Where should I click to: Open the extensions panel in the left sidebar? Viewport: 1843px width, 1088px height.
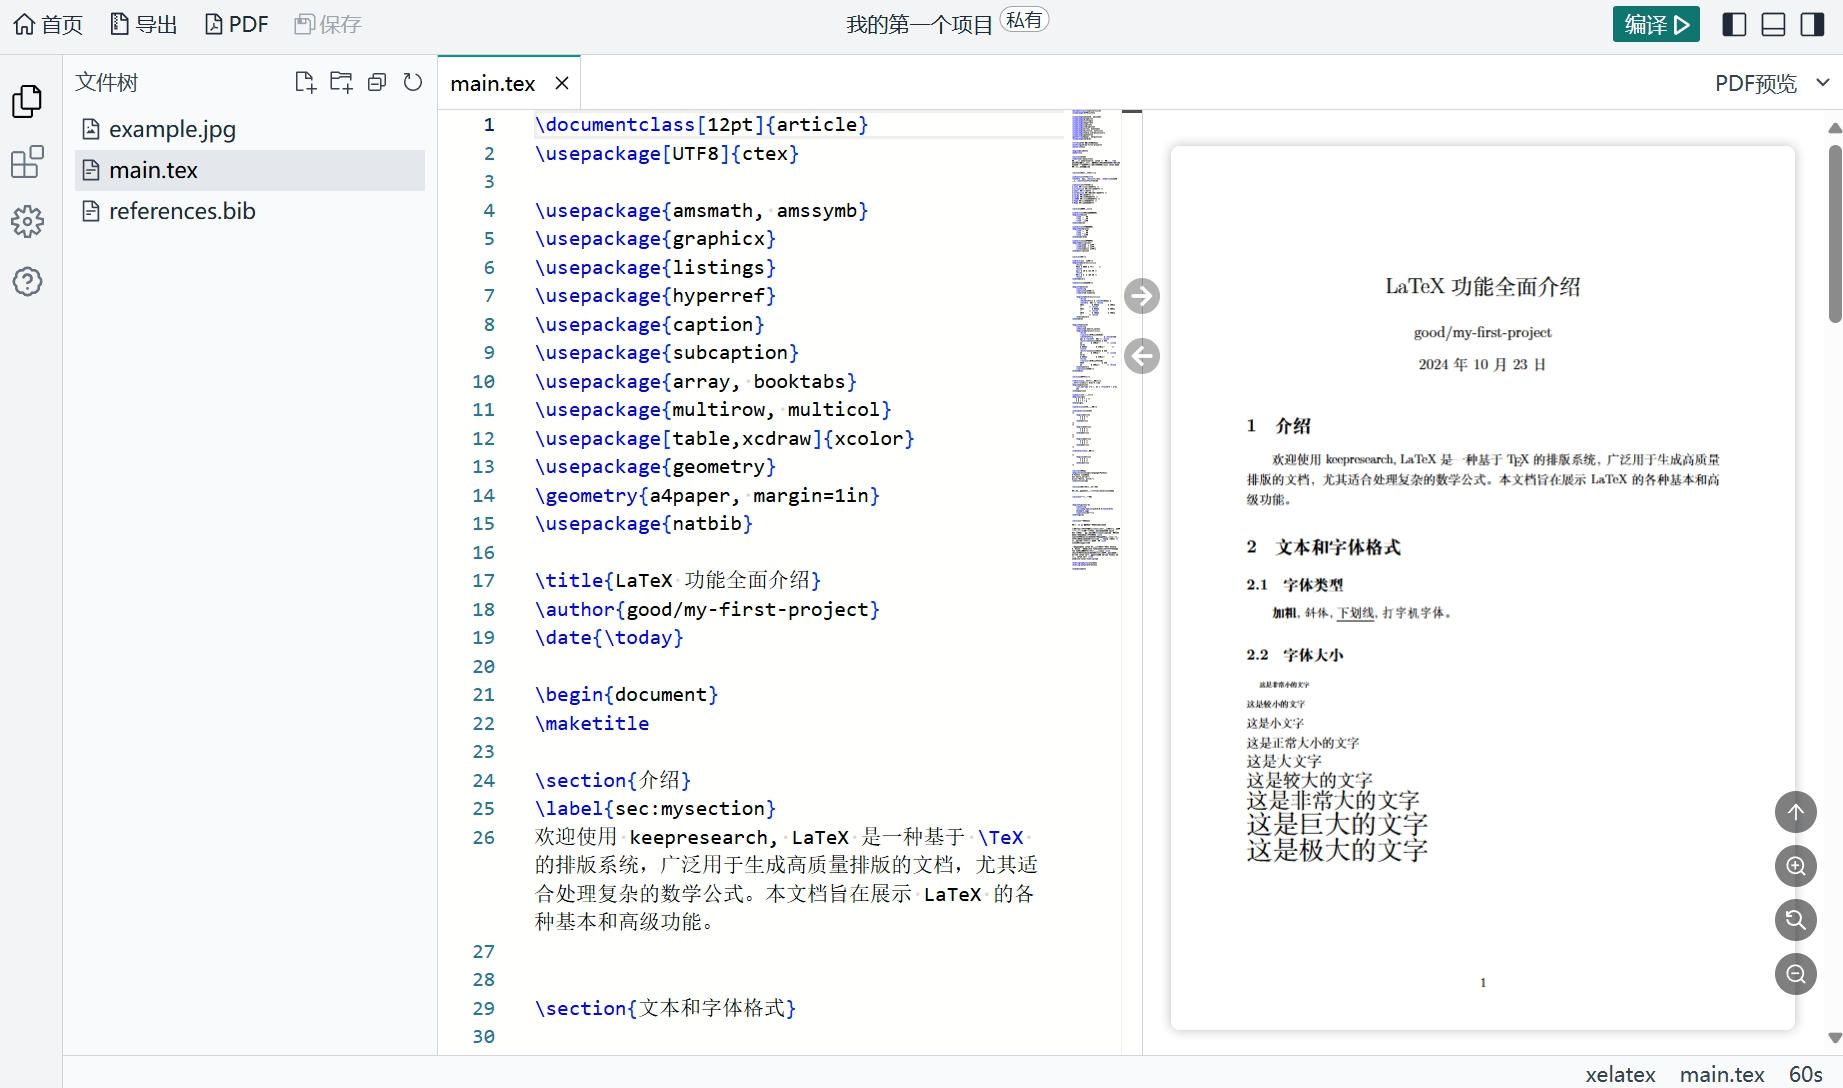27,162
